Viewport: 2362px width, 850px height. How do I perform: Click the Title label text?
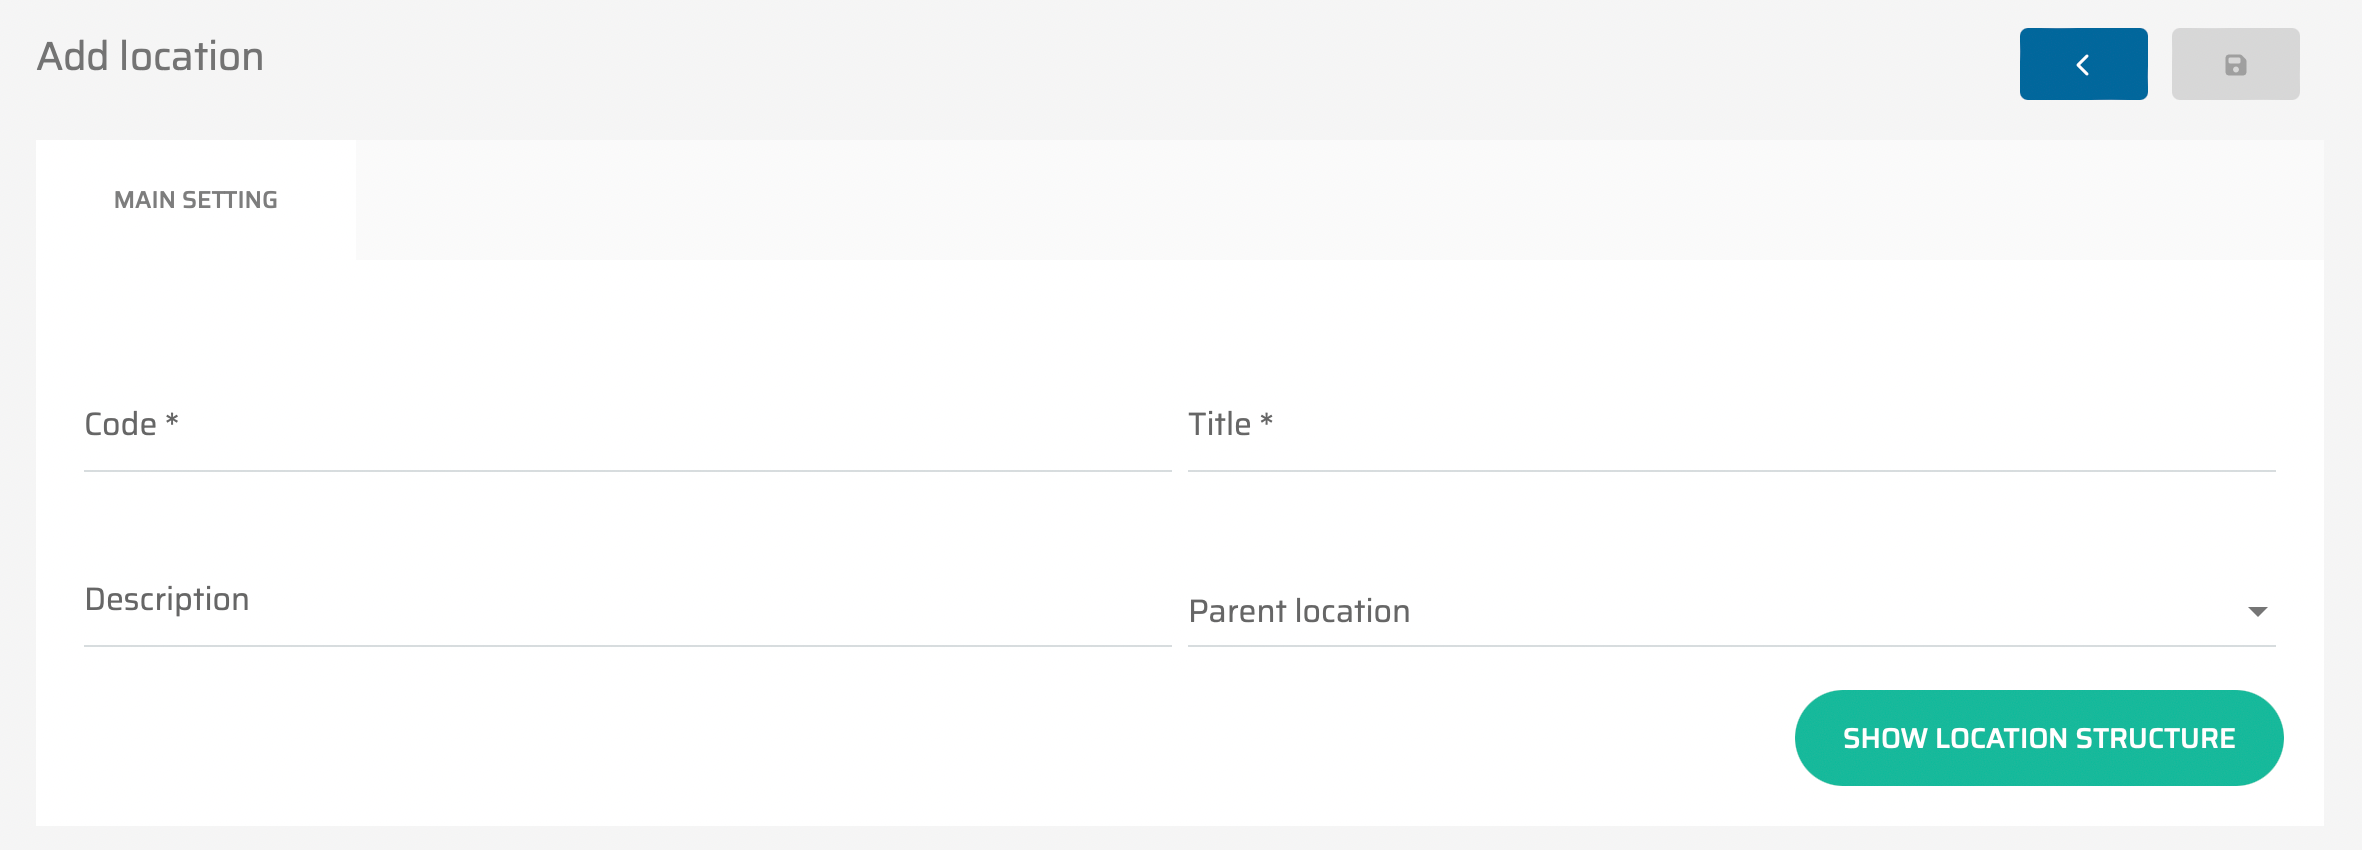(1219, 425)
